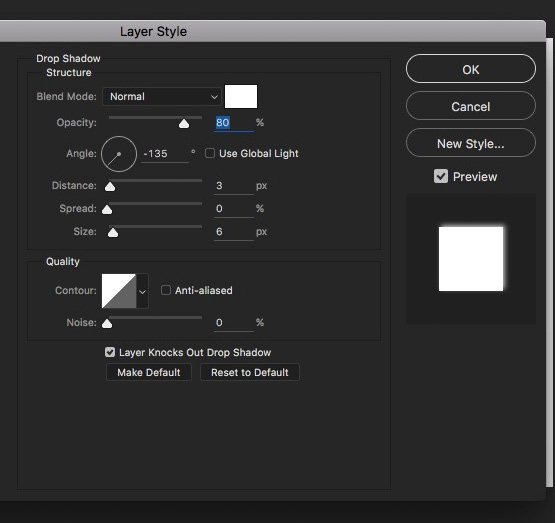Click the Cancel button
Viewport: 555px width, 523px height.
[x=471, y=106]
